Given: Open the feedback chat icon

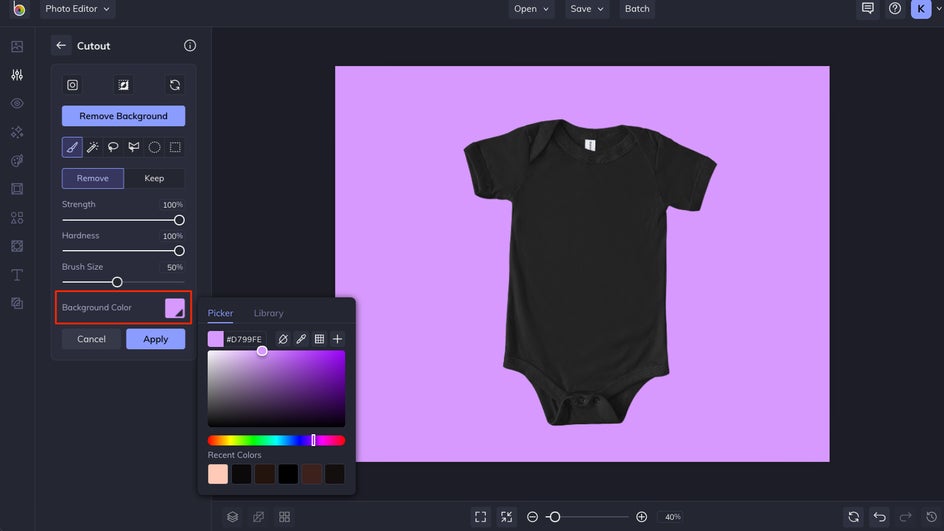Looking at the screenshot, I should [x=868, y=8].
